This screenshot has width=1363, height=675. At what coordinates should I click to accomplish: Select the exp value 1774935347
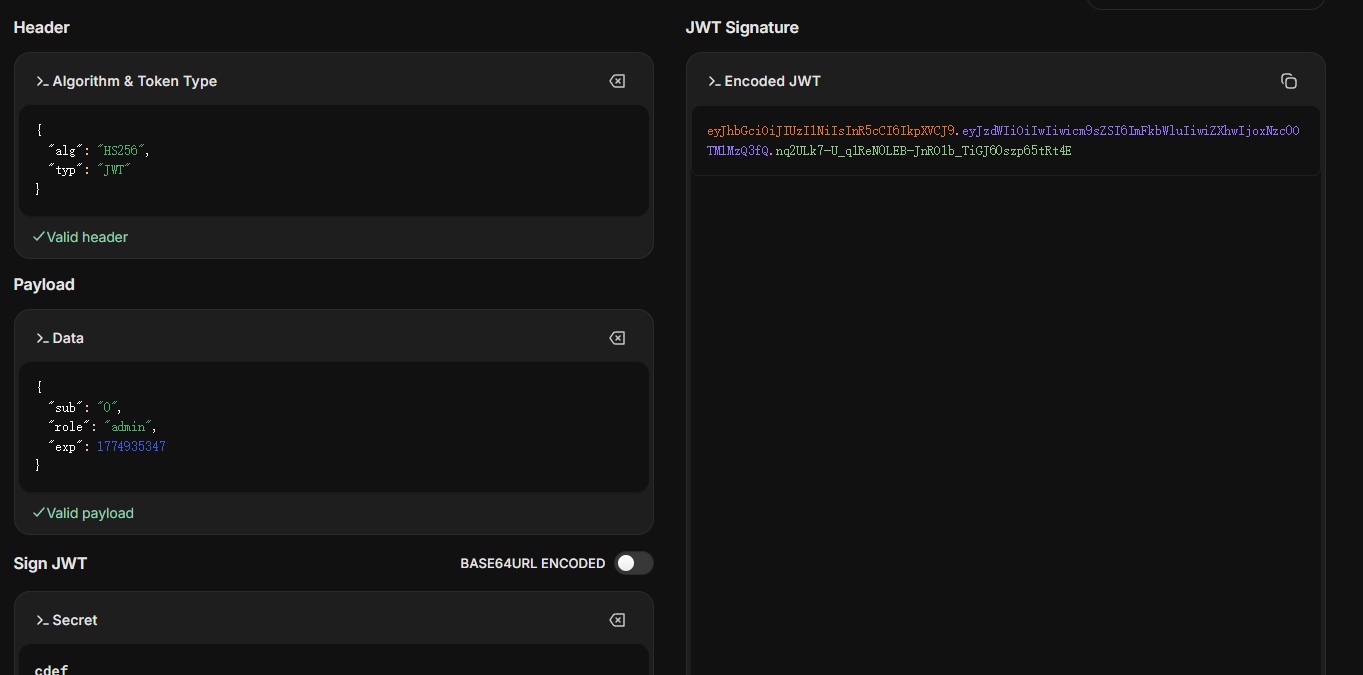tap(131, 446)
